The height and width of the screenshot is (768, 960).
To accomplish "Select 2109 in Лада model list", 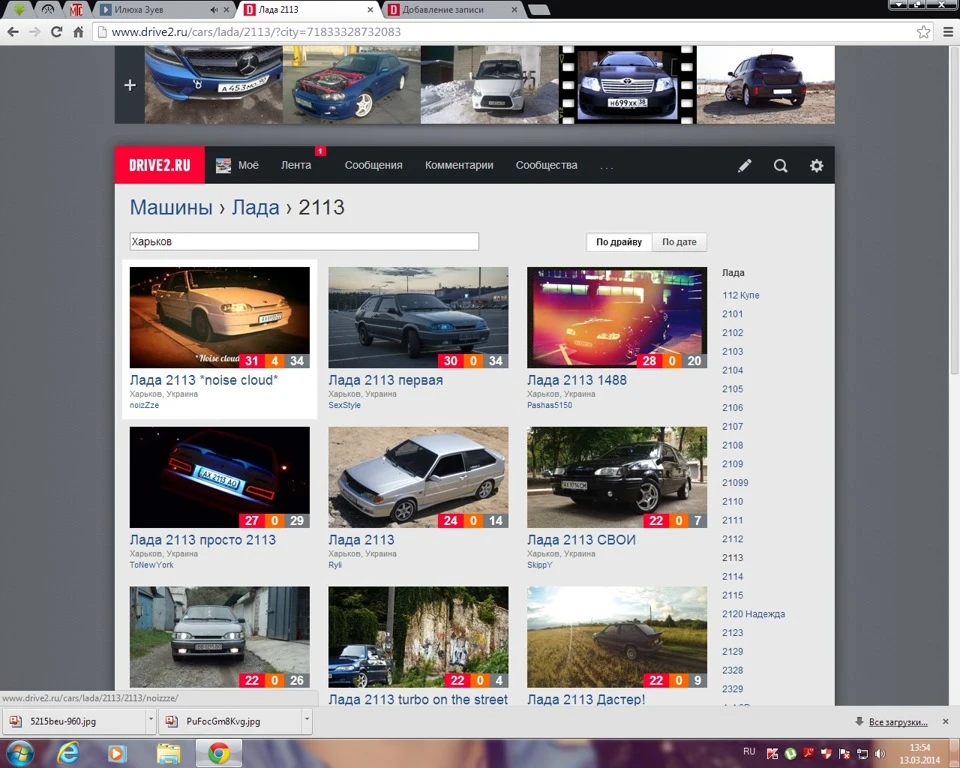I will click(732, 464).
